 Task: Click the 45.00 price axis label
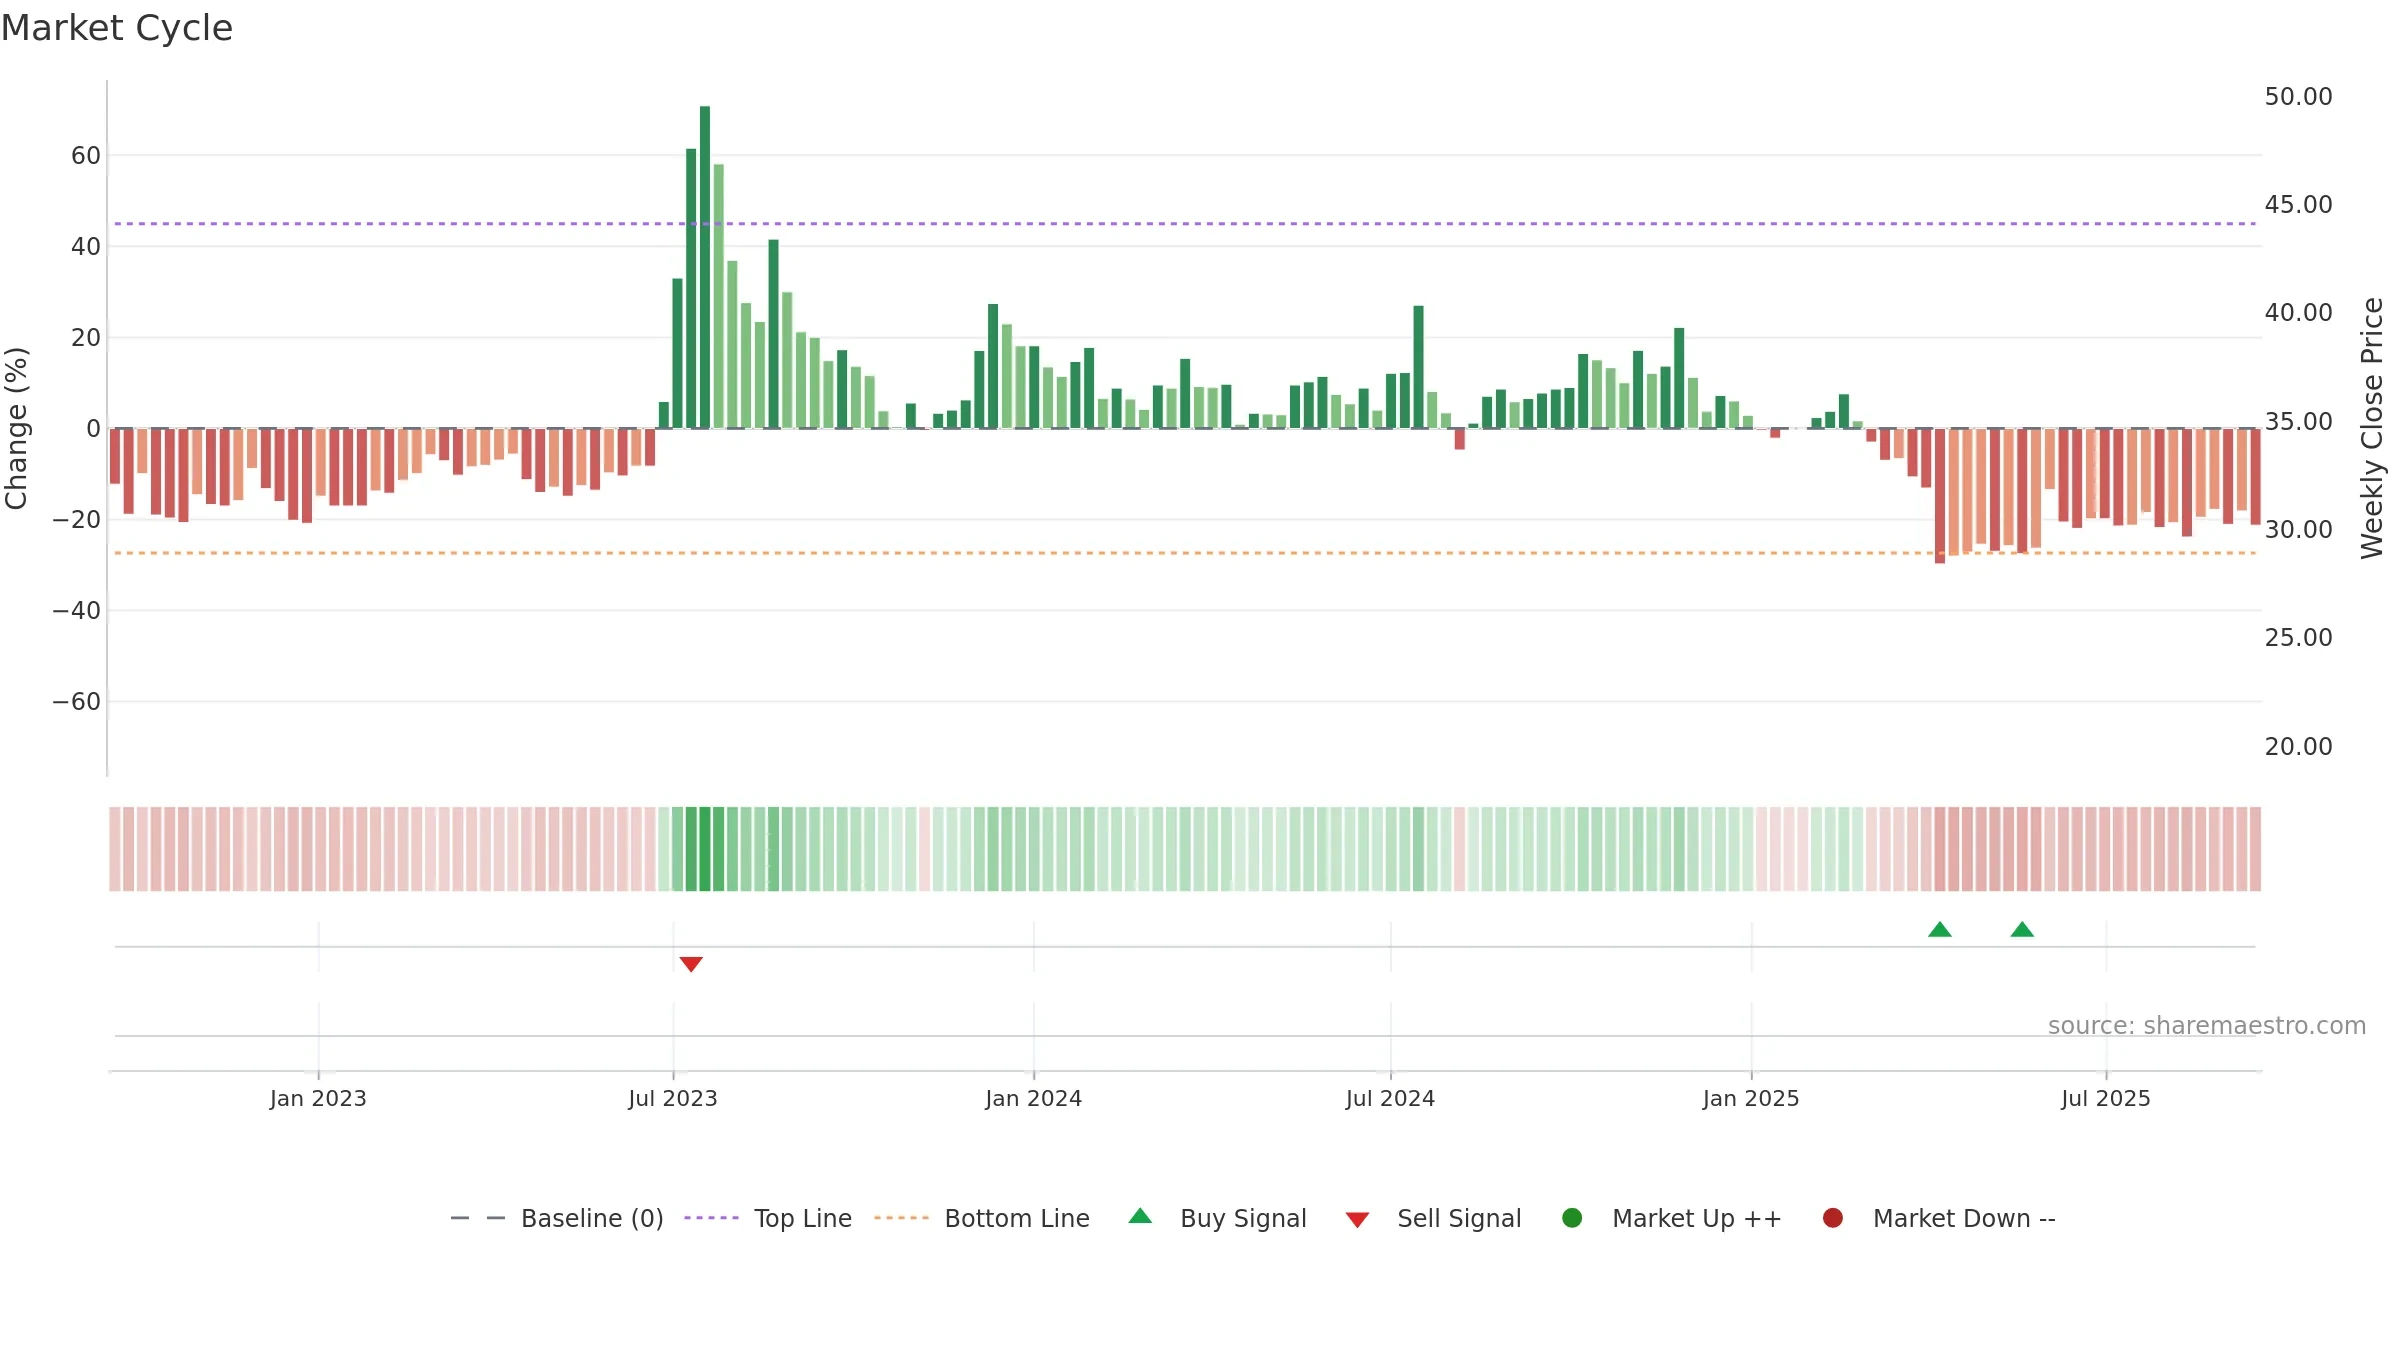2298,204
